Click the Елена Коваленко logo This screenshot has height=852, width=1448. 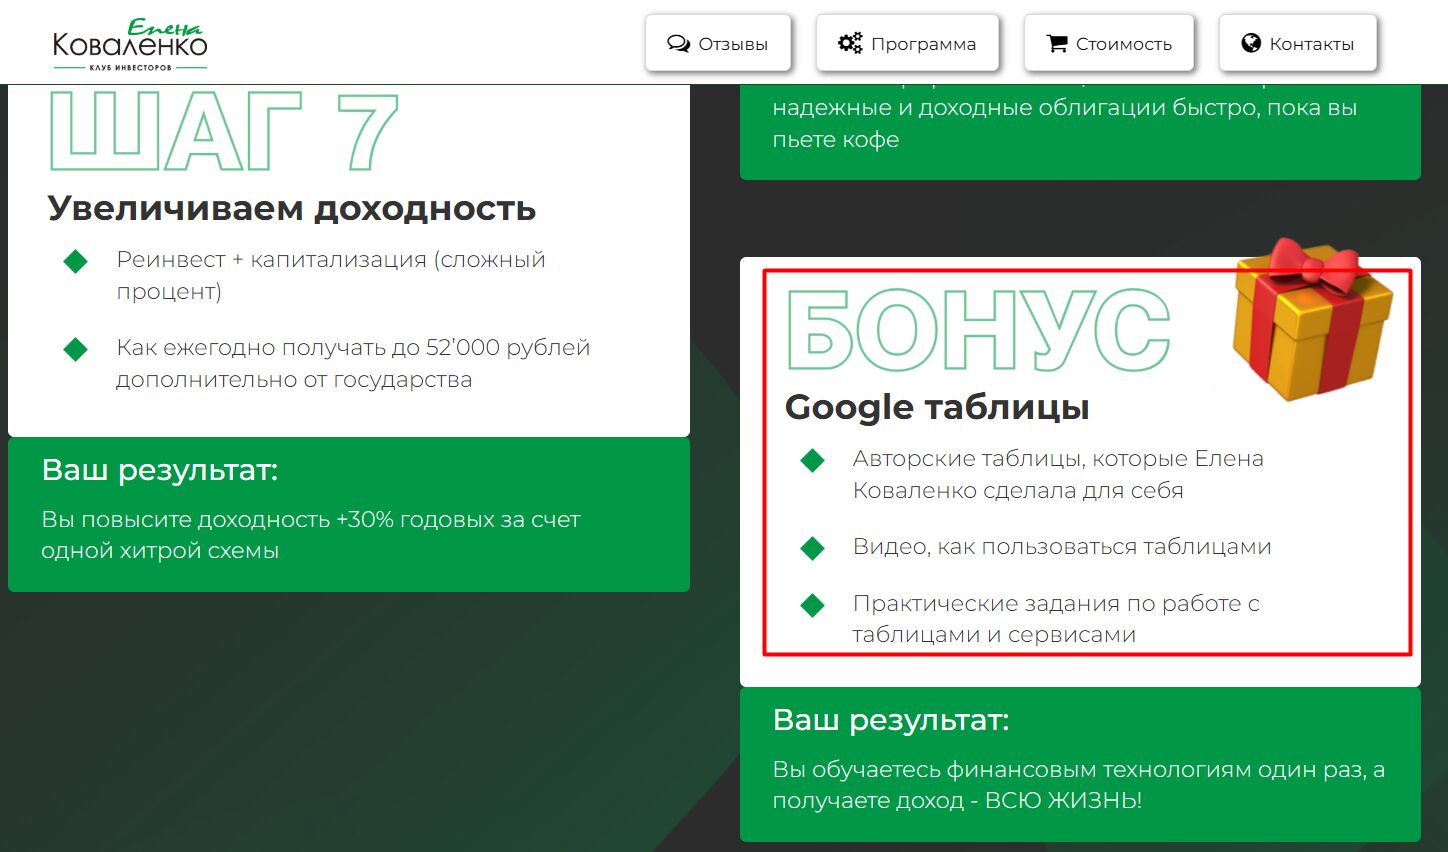pyautogui.click(x=130, y=45)
